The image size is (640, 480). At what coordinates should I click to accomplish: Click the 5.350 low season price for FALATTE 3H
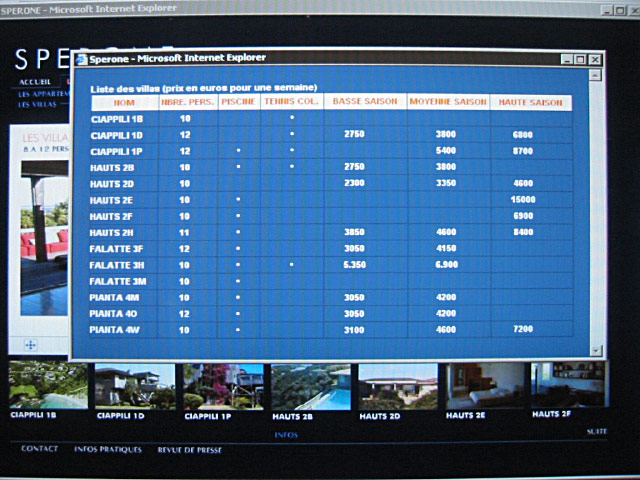(x=354, y=265)
